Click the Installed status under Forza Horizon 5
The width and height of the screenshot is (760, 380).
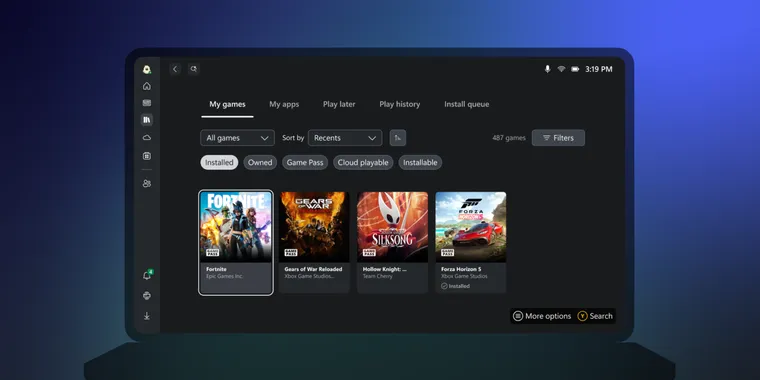pyautogui.click(x=456, y=286)
